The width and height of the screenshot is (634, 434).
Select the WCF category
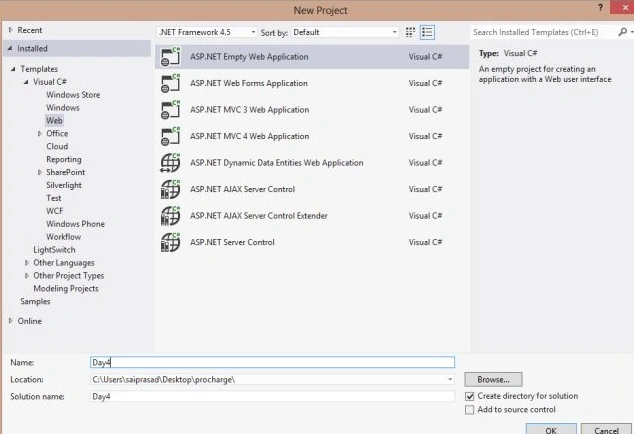(x=55, y=211)
